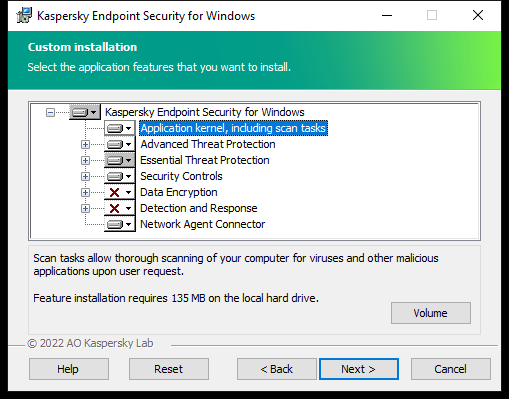This screenshot has height=399, width=509.
Task: Click the 'Custom installation' heading
Action: click(82, 47)
